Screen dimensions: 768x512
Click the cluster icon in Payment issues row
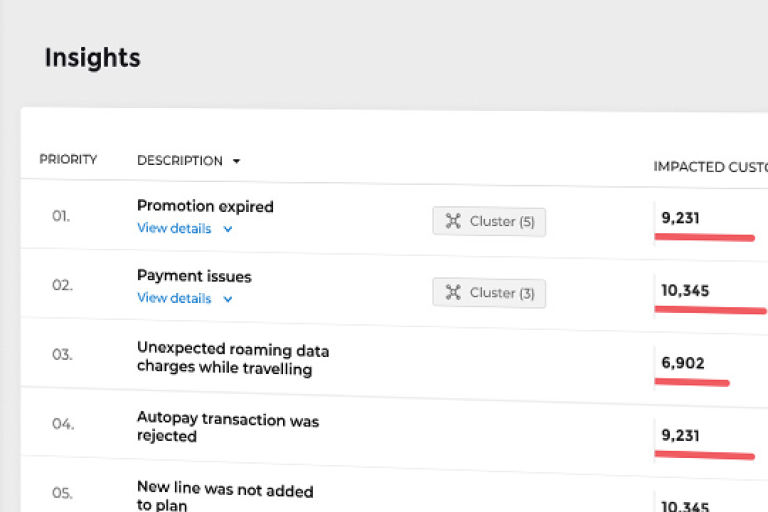click(453, 292)
